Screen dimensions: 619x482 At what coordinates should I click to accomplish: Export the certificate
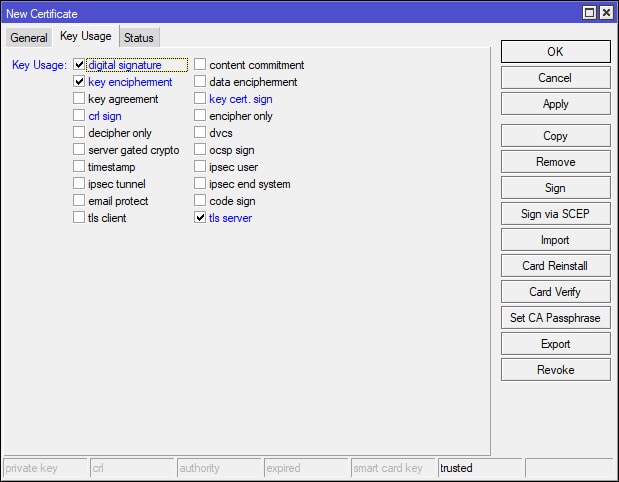[x=555, y=344]
